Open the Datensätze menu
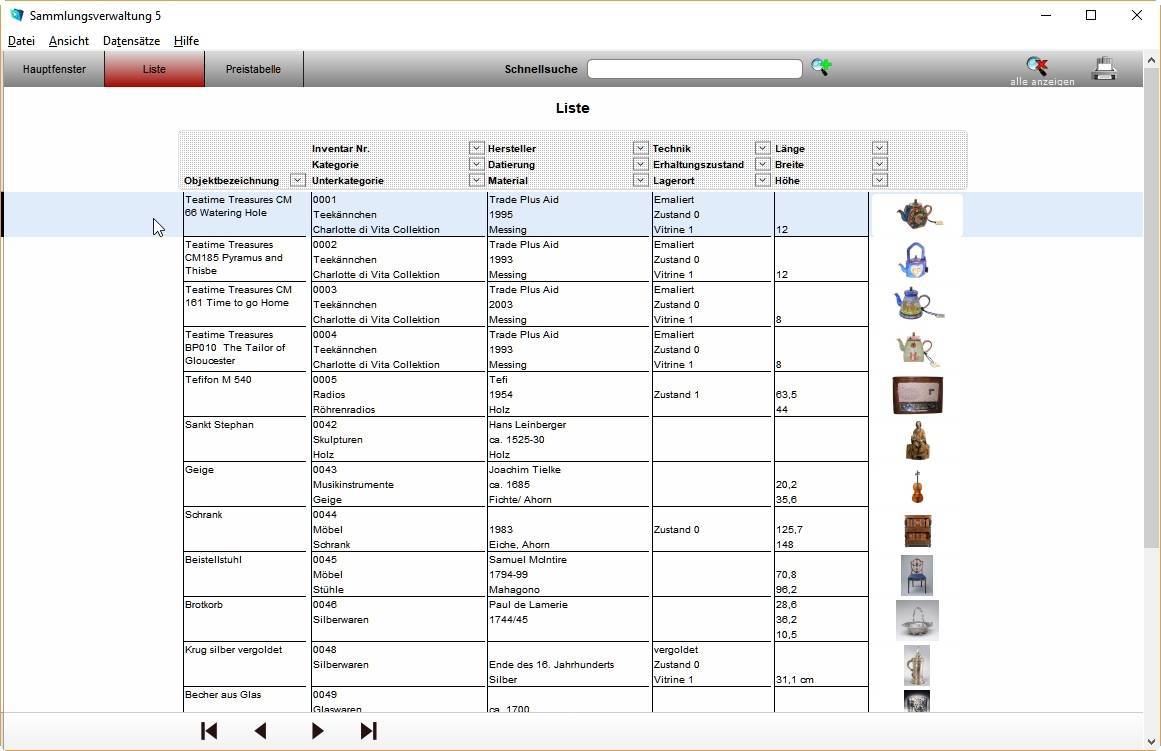This screenshot has width=1161, height=751. [x=131, y=41]
